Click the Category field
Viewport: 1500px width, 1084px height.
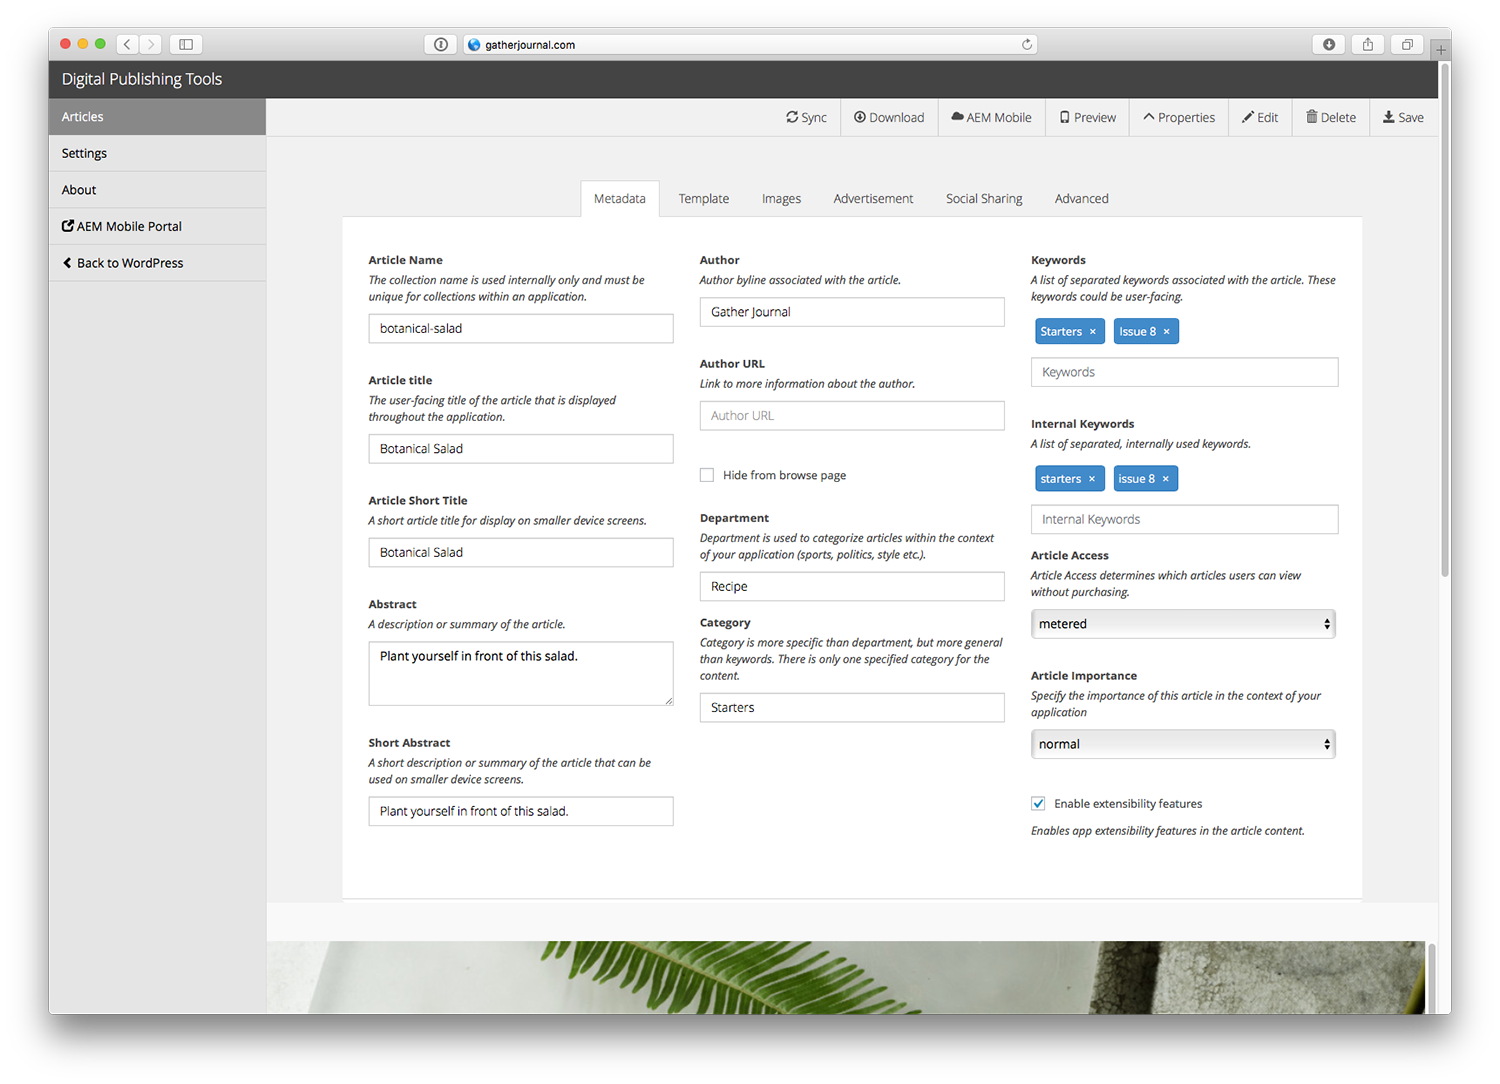852,707
